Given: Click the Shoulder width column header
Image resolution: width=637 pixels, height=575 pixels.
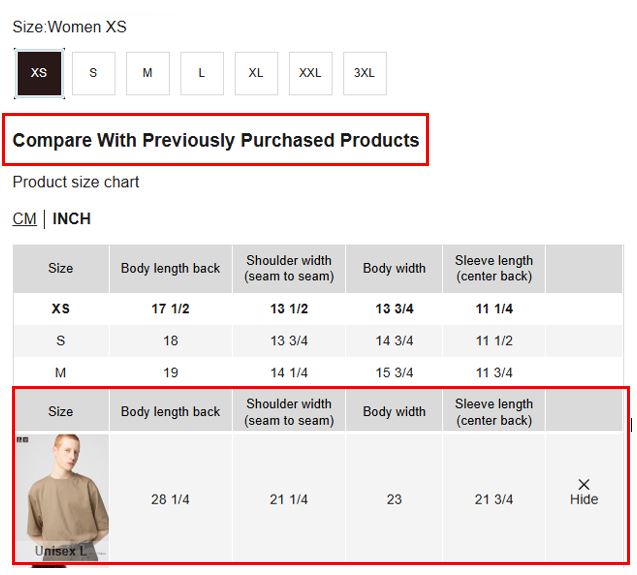Looking at the screenshot, I should 289,269.
